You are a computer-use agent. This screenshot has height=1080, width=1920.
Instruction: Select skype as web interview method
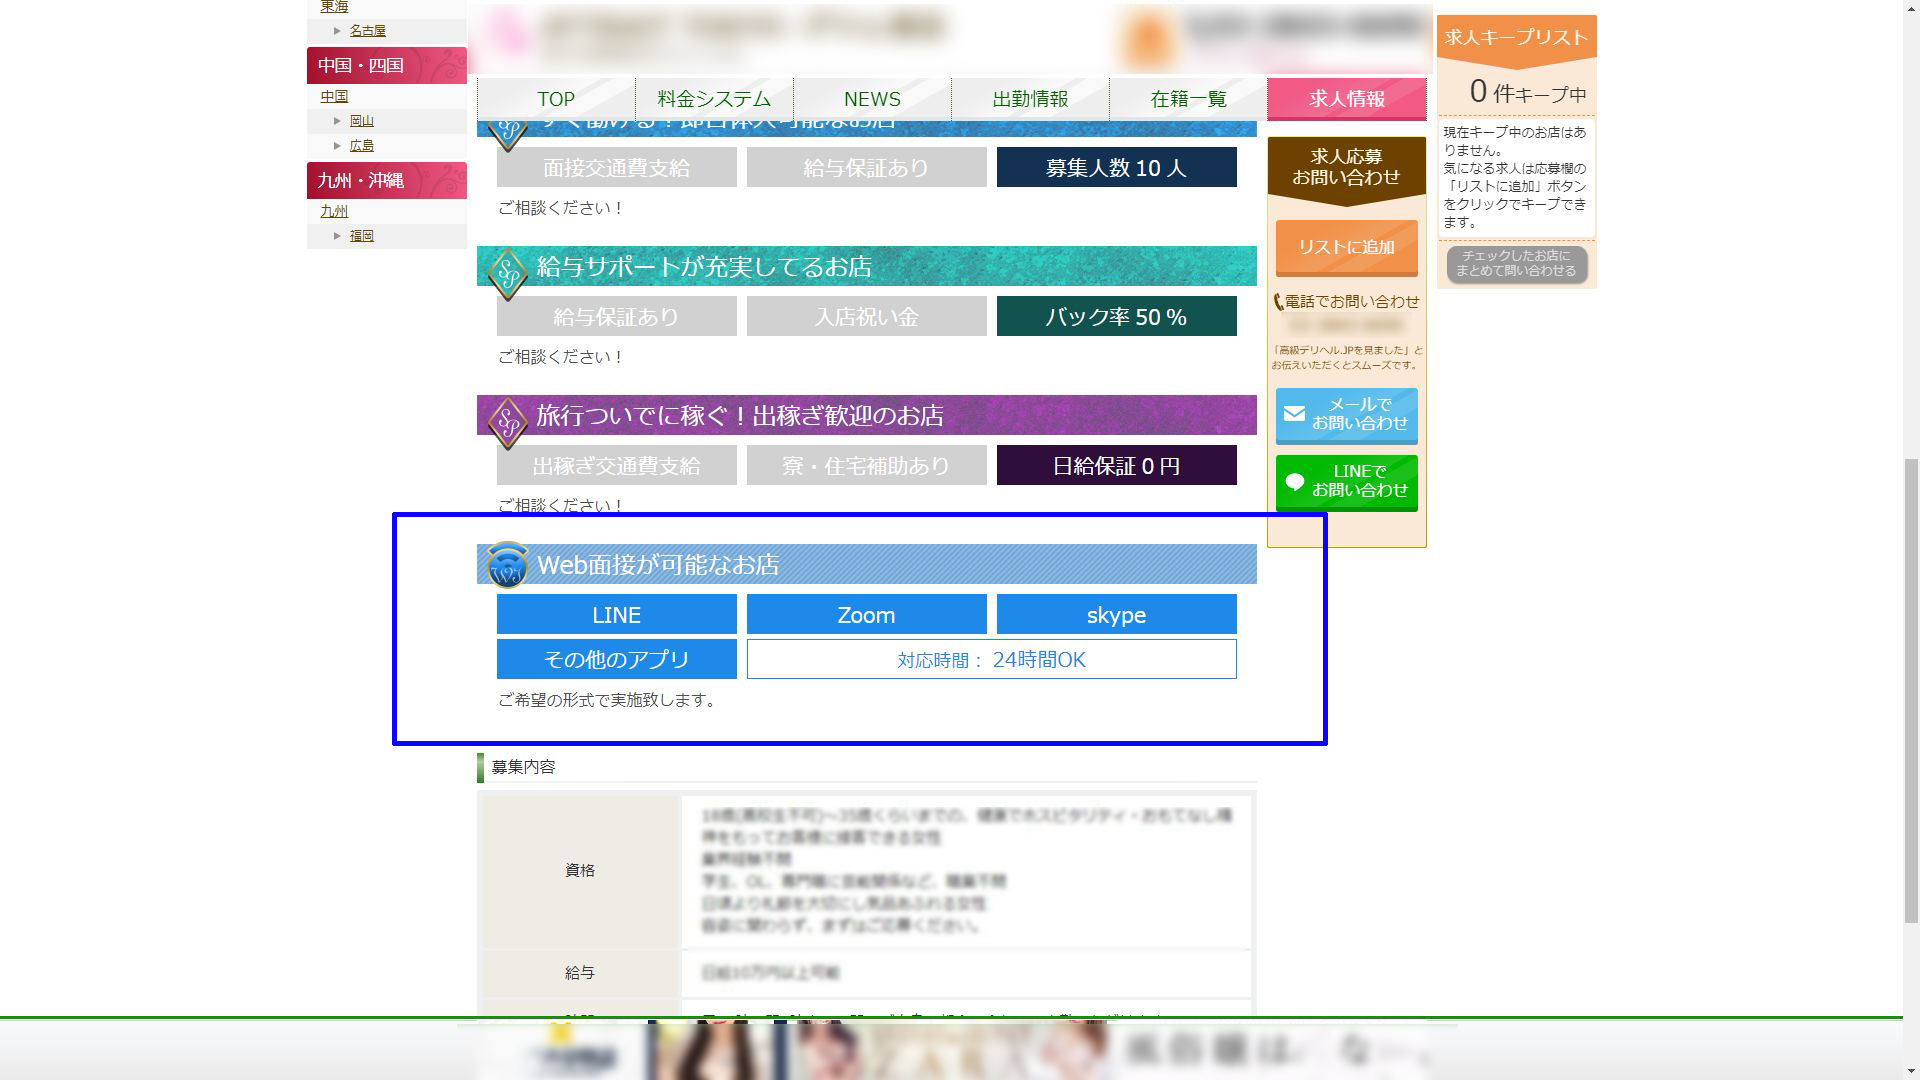pos(1117,614)
